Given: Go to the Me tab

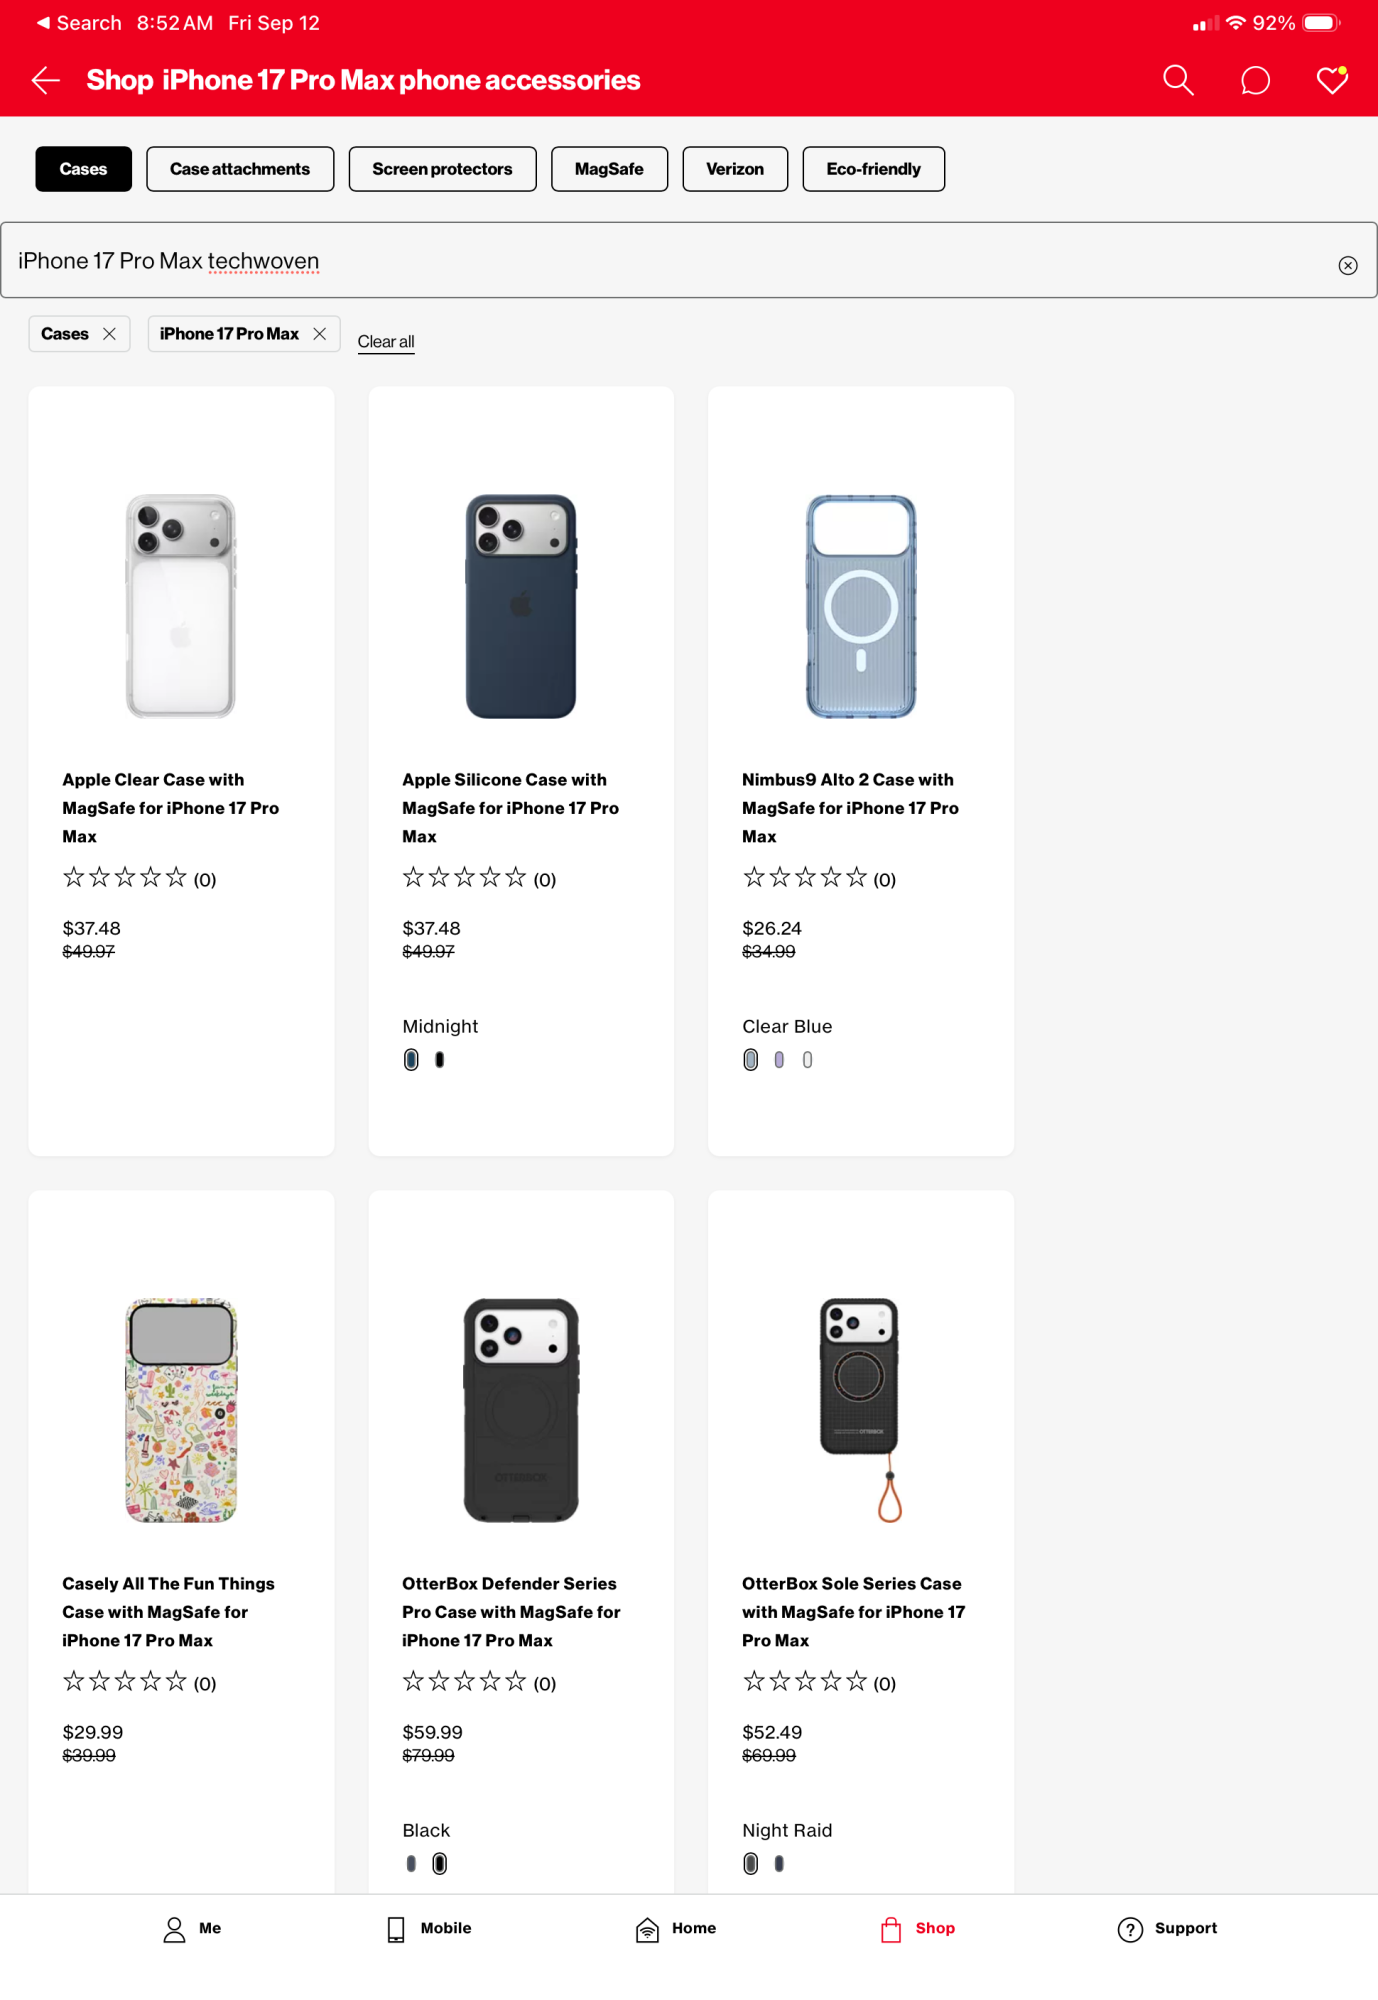Looking at the screenshot, I should 192,1929.
